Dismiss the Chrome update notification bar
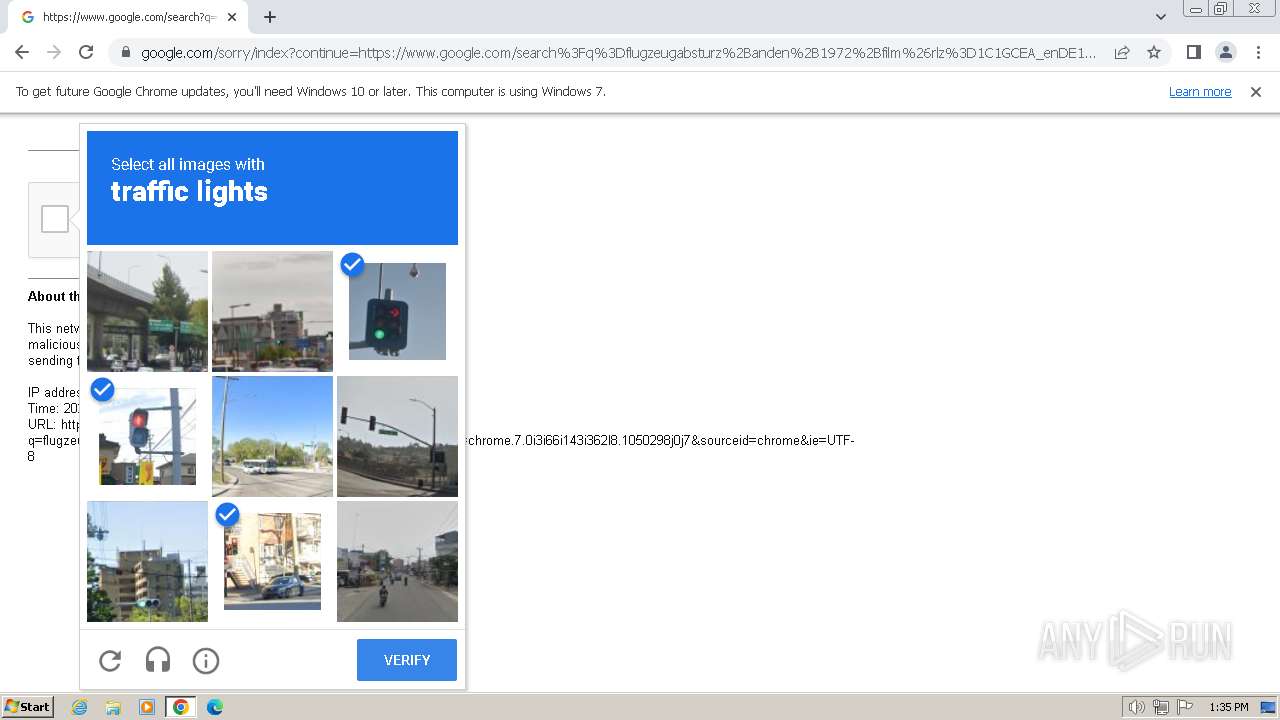The width and height of the screenshot is (1280, 720). 1256,92
